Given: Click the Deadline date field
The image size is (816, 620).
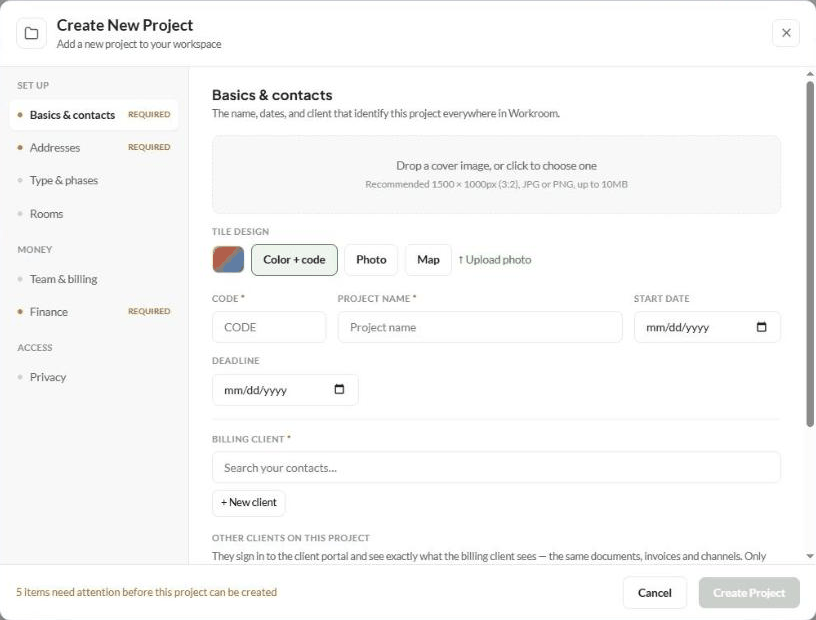Looking at the screenshot, I should tap(285, 389).
